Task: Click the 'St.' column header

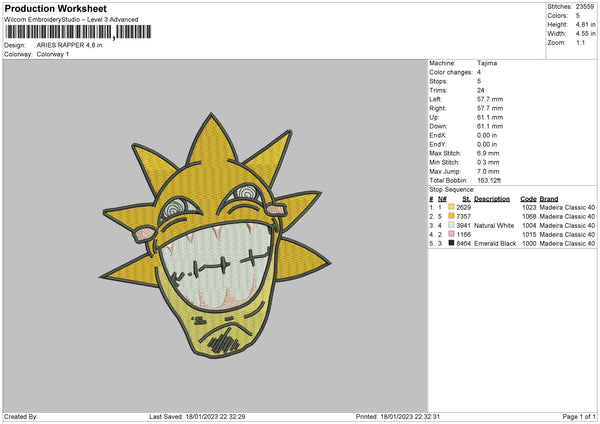Action: point(466,199)
